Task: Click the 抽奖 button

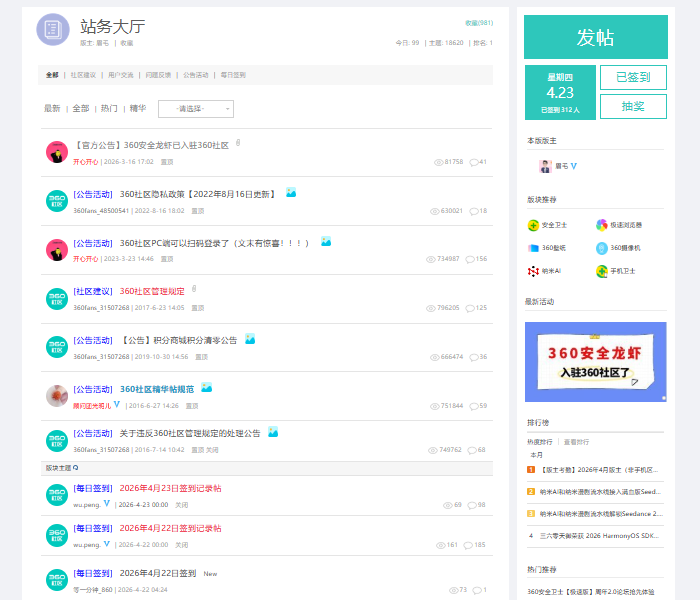Action: click(633, 106)
